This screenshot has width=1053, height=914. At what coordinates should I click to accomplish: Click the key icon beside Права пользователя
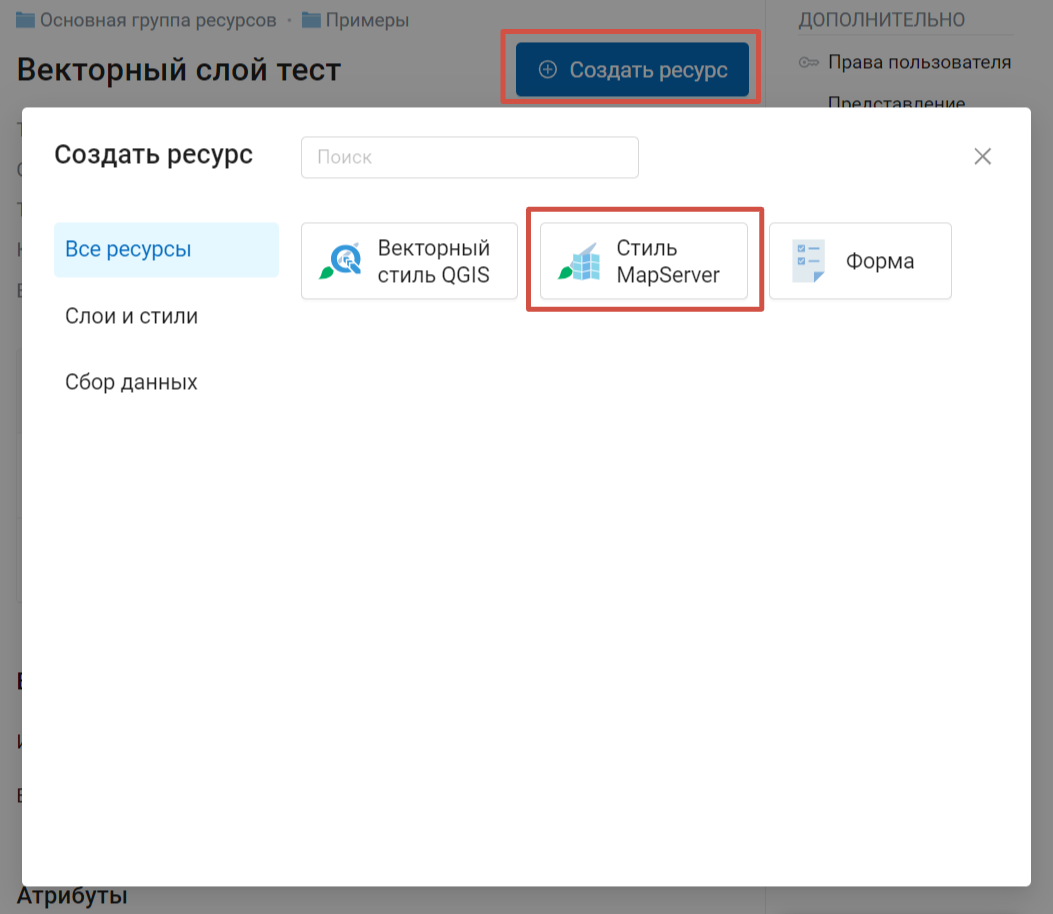tap(809, 62)
